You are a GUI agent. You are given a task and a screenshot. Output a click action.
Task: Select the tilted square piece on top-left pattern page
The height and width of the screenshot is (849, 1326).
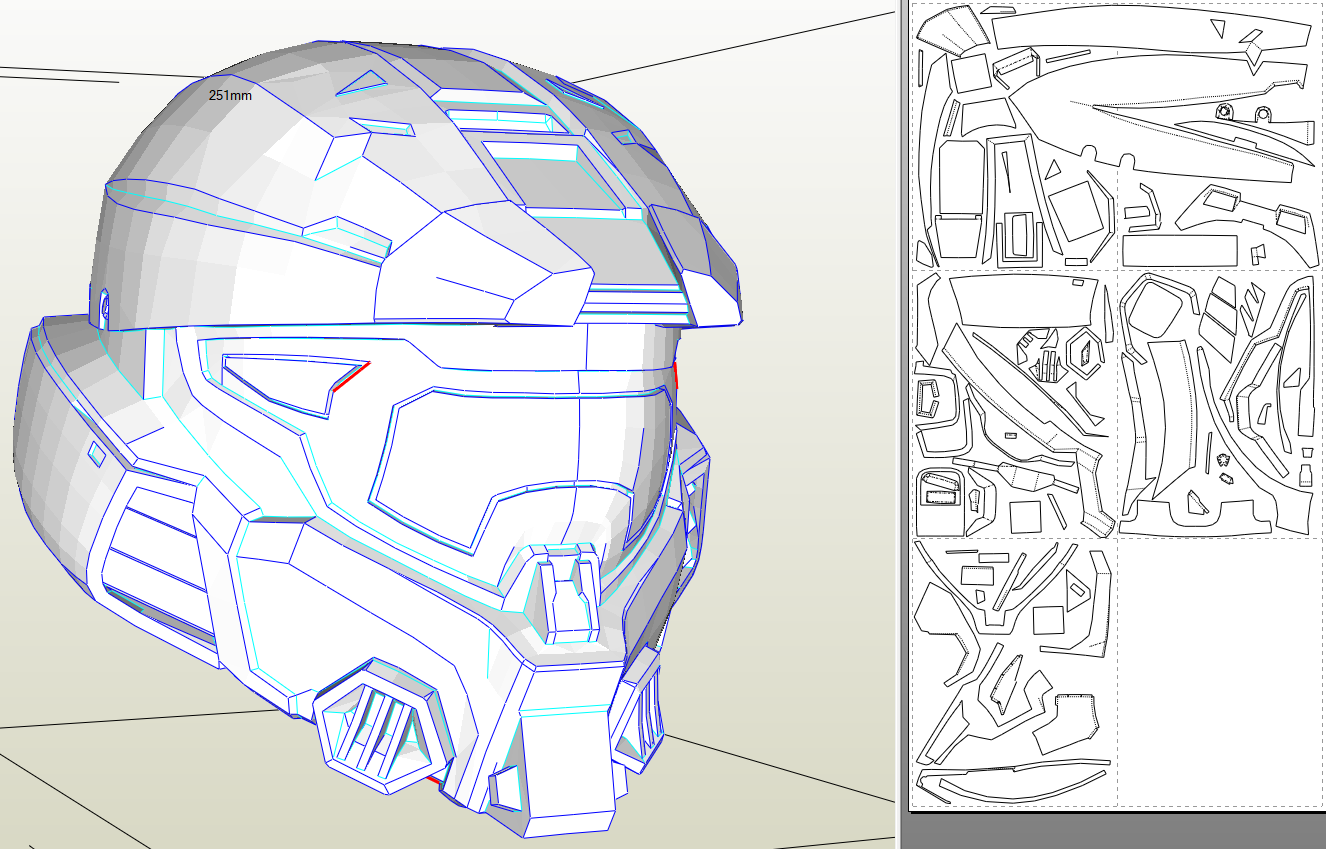1075,209
